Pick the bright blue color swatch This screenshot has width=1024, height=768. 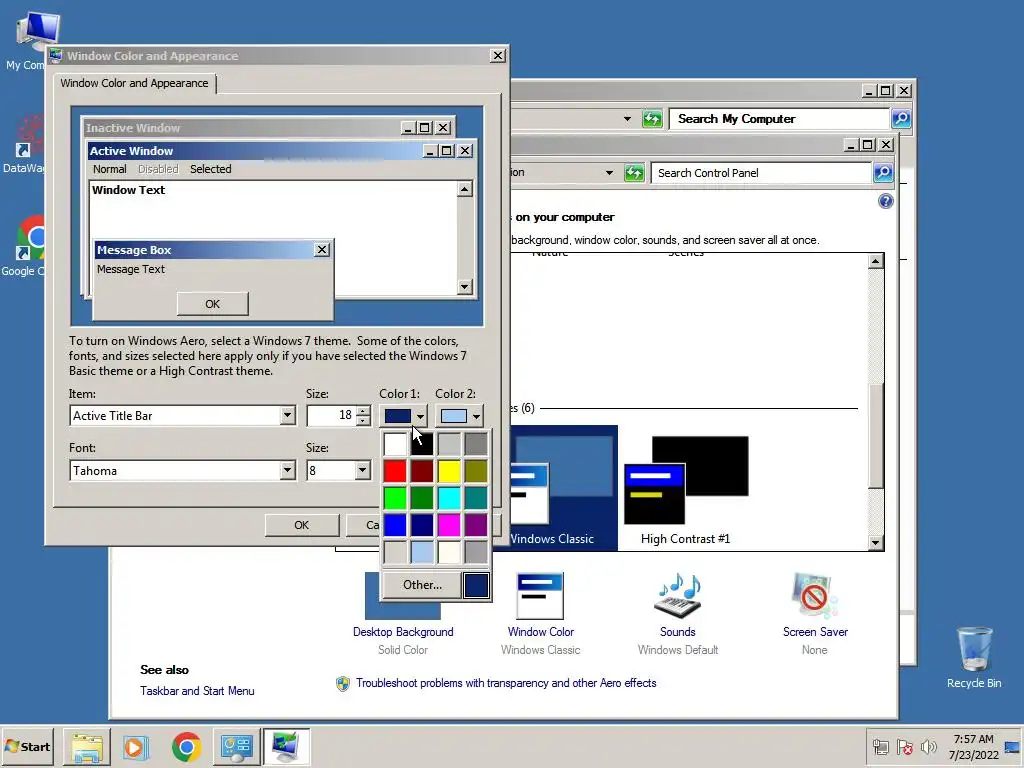tap(395, 524)
